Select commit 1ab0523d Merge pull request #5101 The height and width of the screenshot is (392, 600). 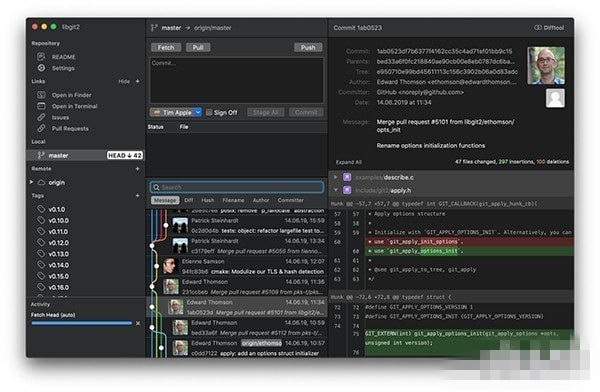(x=236, y=307)
